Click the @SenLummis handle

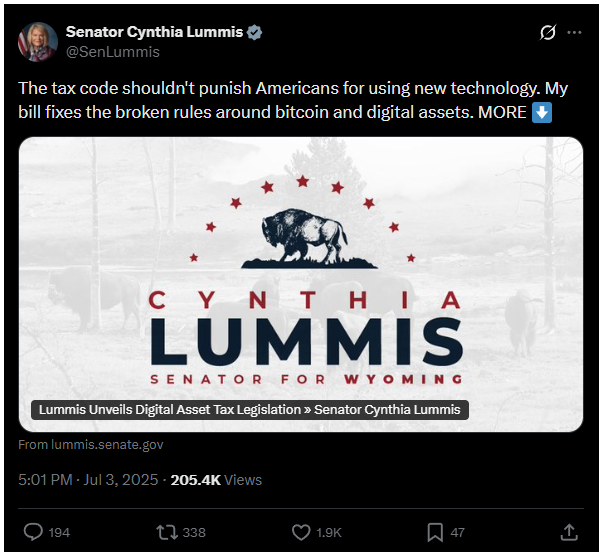pos(112,51)
